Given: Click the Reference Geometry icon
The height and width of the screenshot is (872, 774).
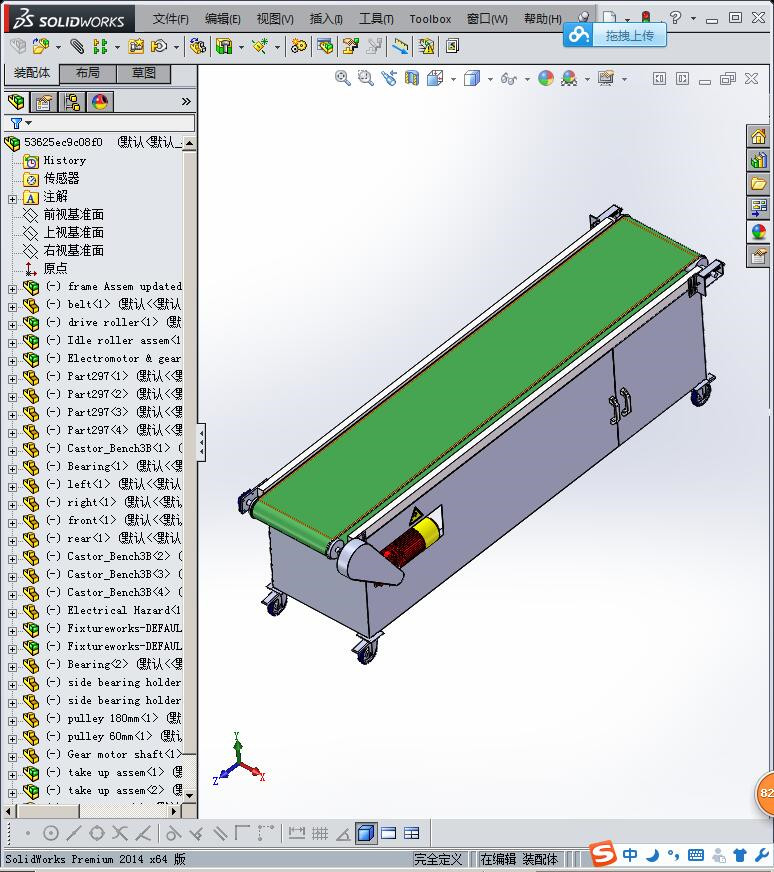Looking at the screenshot, I should pyautogui.click(x=260, y=46).
